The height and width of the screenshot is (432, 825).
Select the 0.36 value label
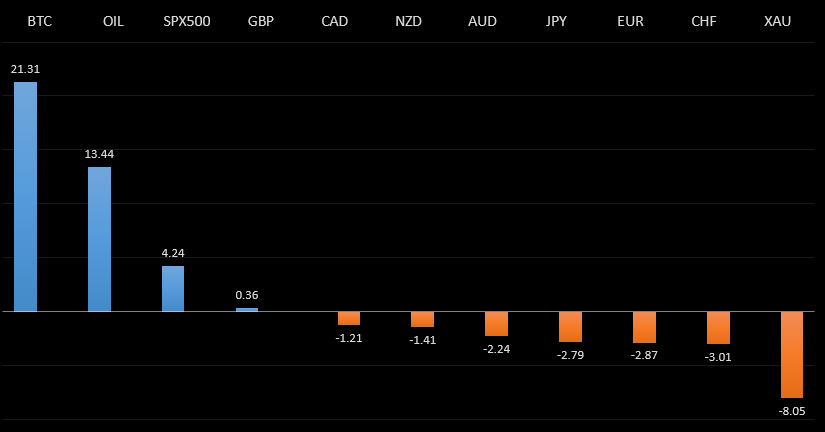coord(247,295)
